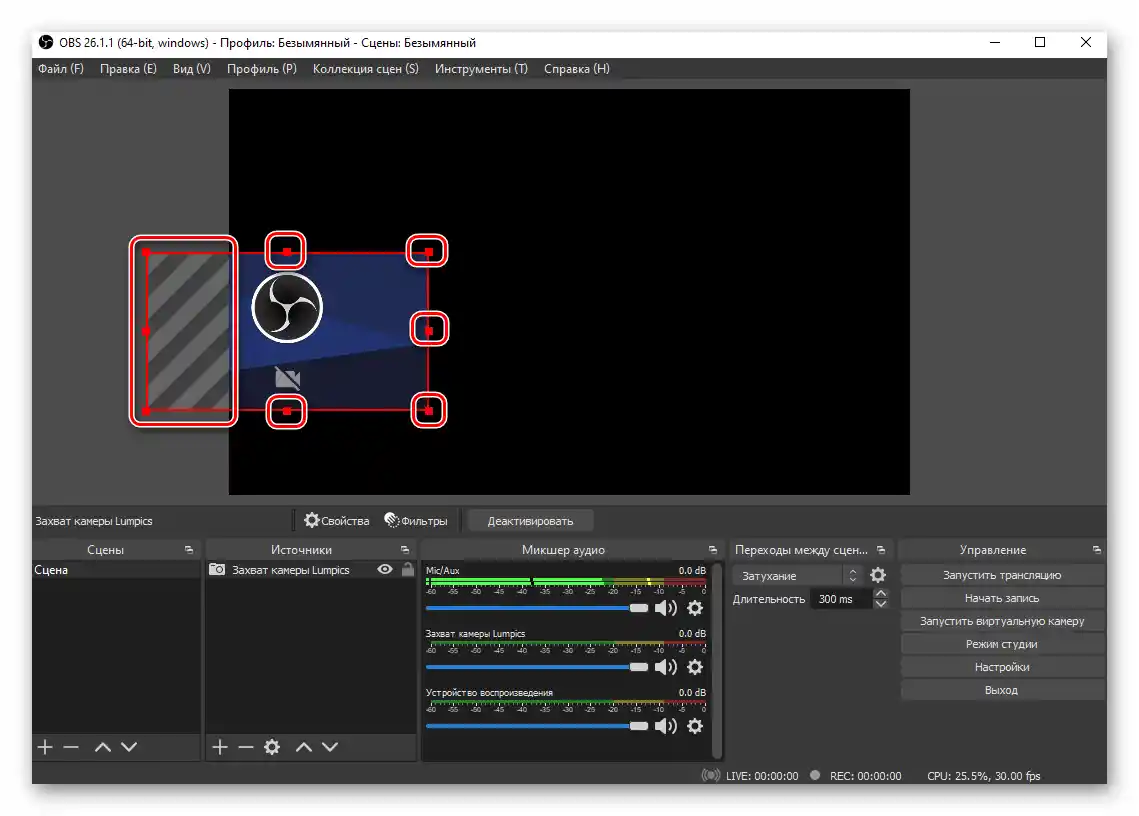Undock the Управление panel

coord(1097,550)
